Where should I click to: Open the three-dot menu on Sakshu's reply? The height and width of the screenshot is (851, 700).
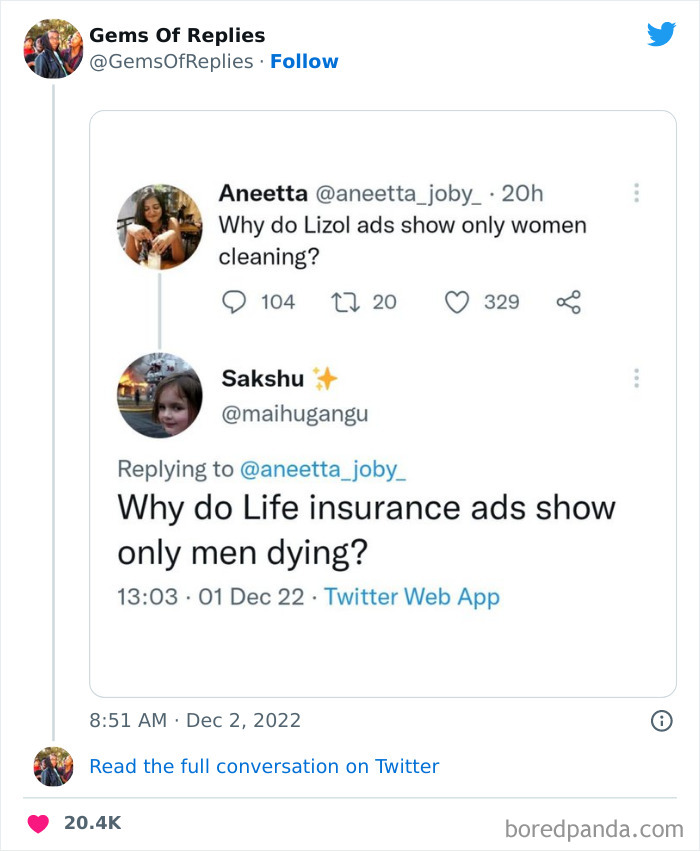click(x=636, y=378)
